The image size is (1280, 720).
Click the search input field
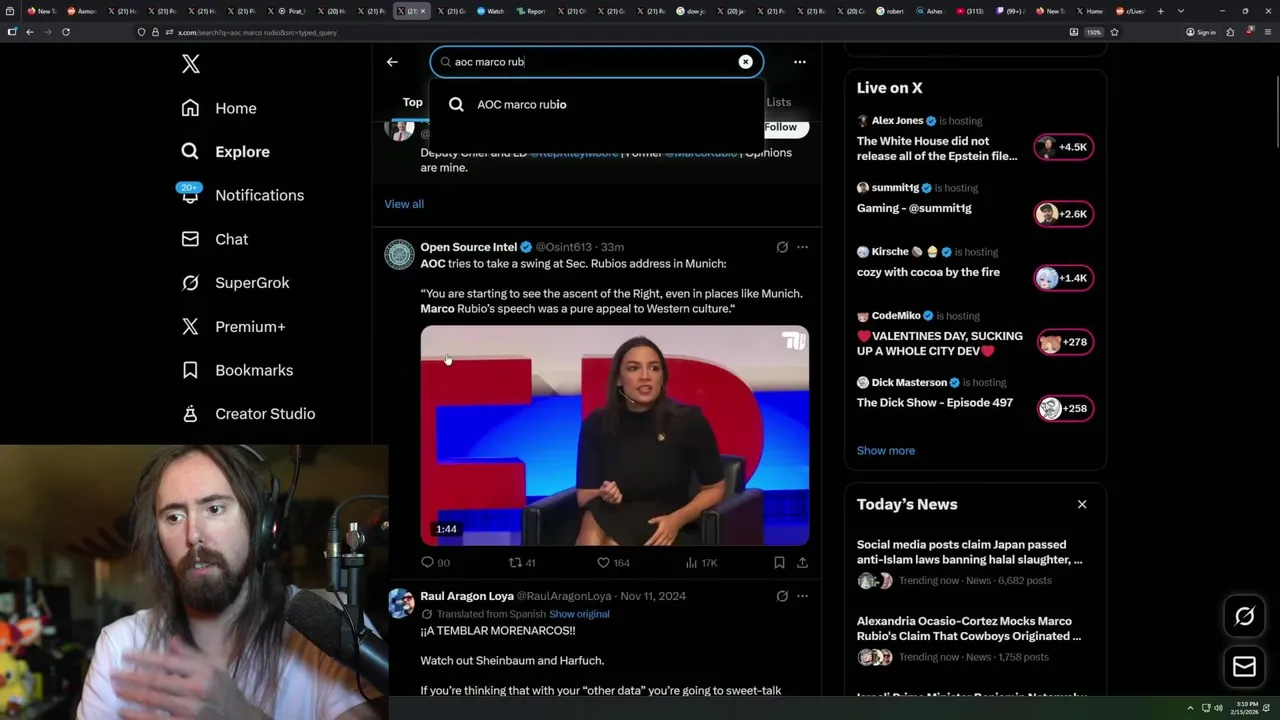pos(596,62)
